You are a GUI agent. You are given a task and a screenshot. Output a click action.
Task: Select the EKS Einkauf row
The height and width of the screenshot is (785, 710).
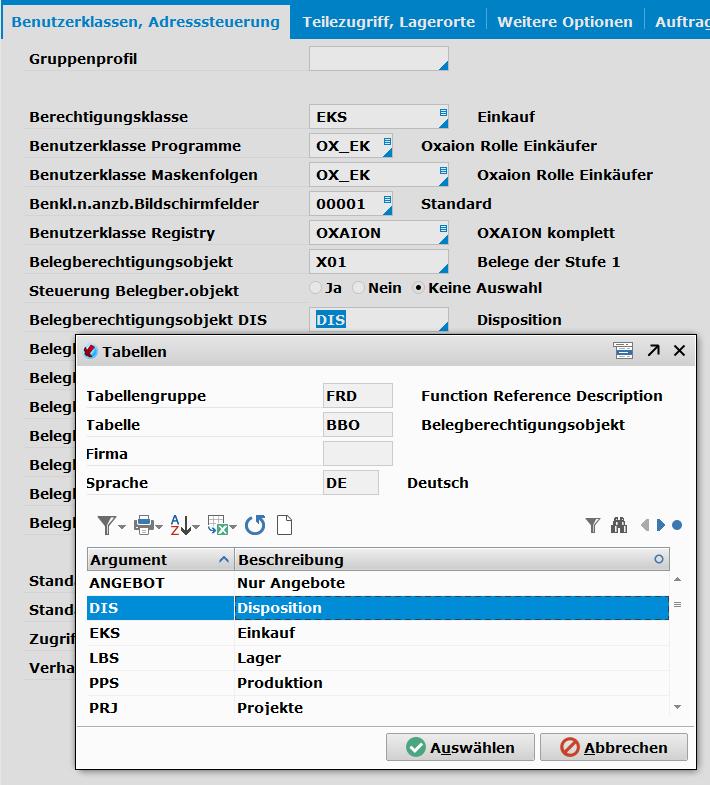tap(378, 633)
